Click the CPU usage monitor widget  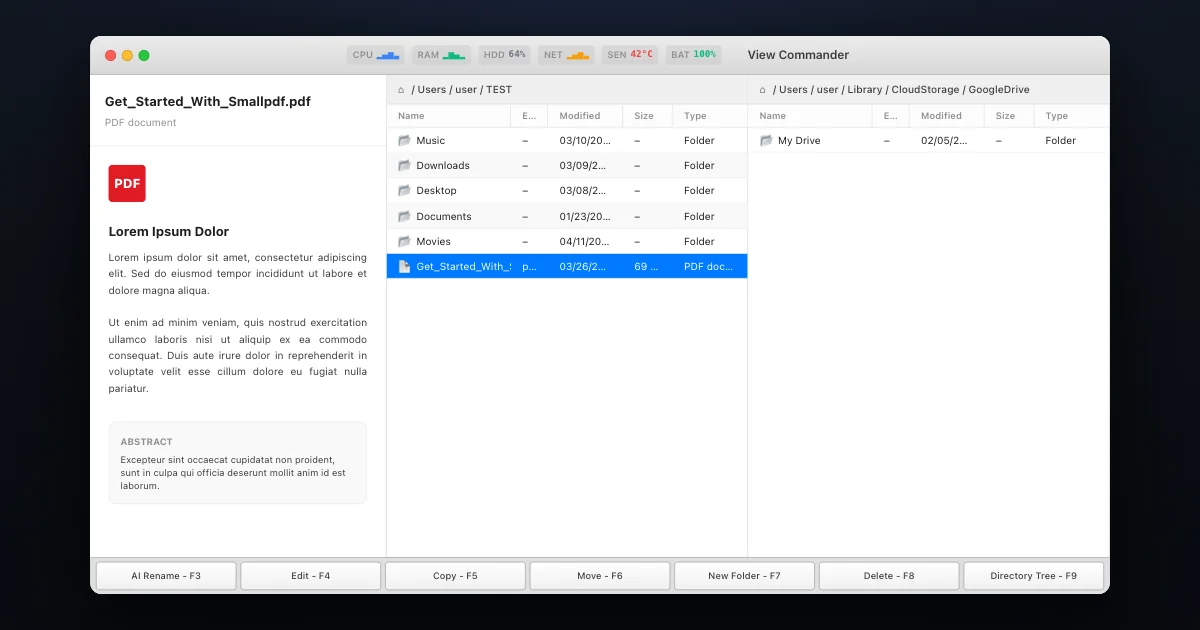(375, 55)
